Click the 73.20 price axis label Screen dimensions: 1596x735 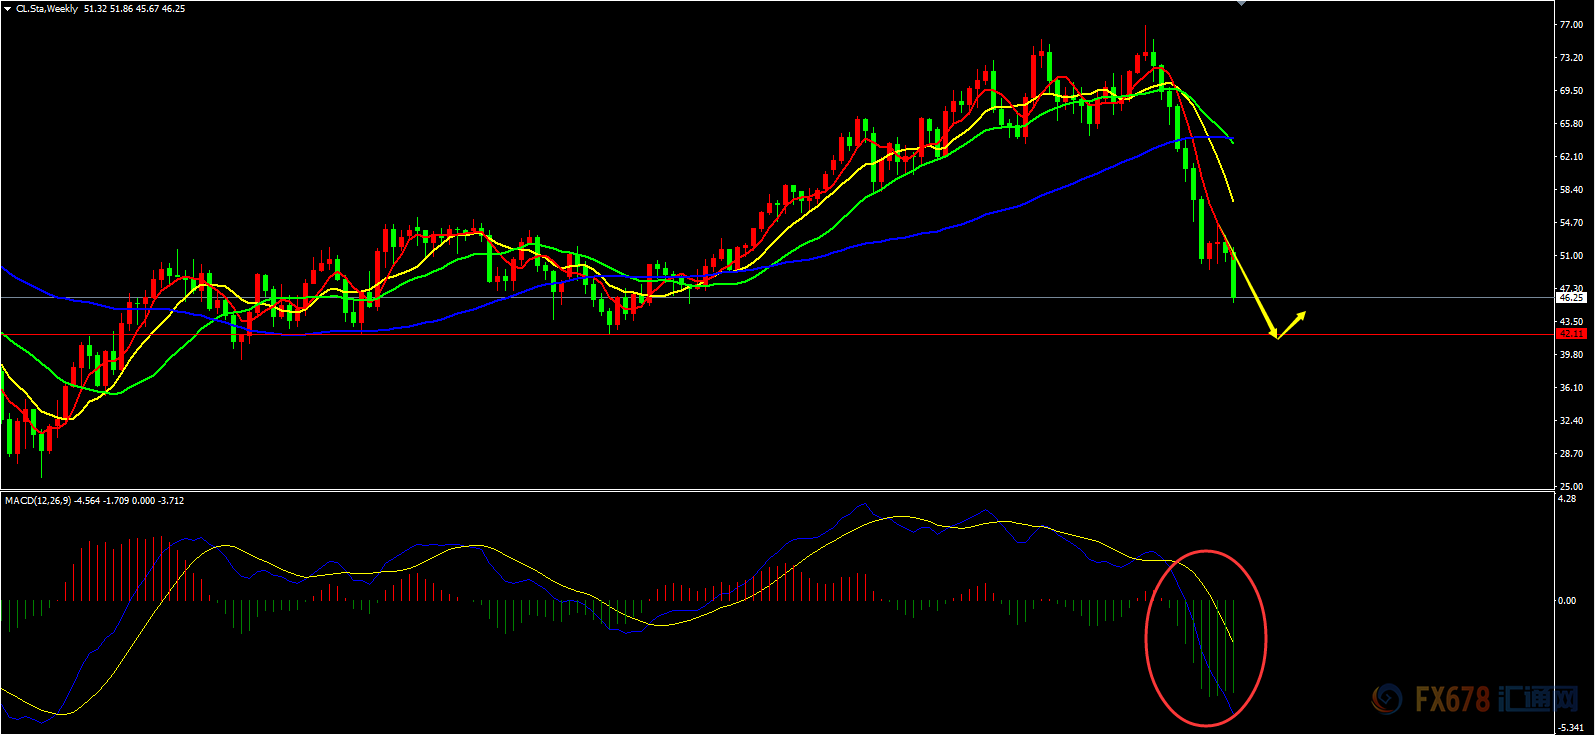tap(1571, 58)
